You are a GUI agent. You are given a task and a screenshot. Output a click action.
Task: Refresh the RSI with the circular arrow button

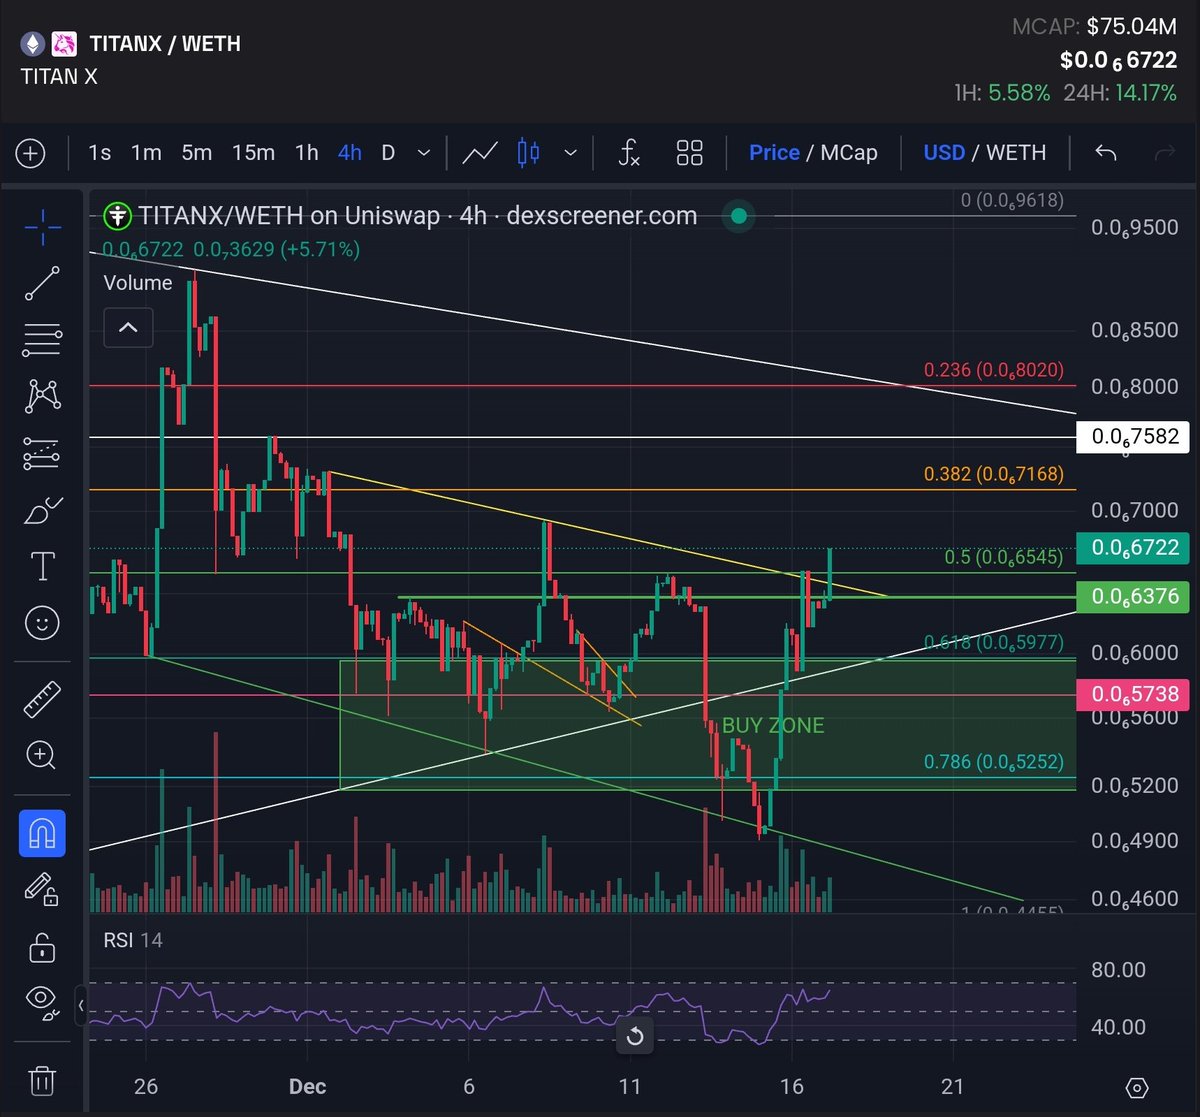pos(634,1036)
